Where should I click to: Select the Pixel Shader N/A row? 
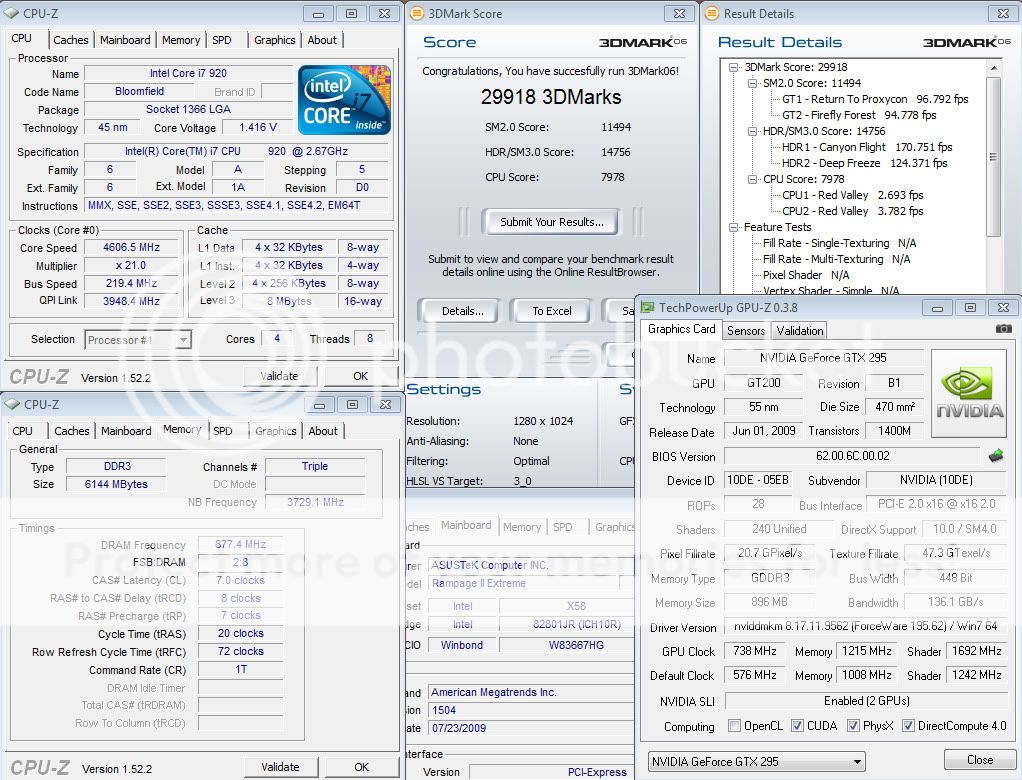pyautogui.click(x=806, y=275)
